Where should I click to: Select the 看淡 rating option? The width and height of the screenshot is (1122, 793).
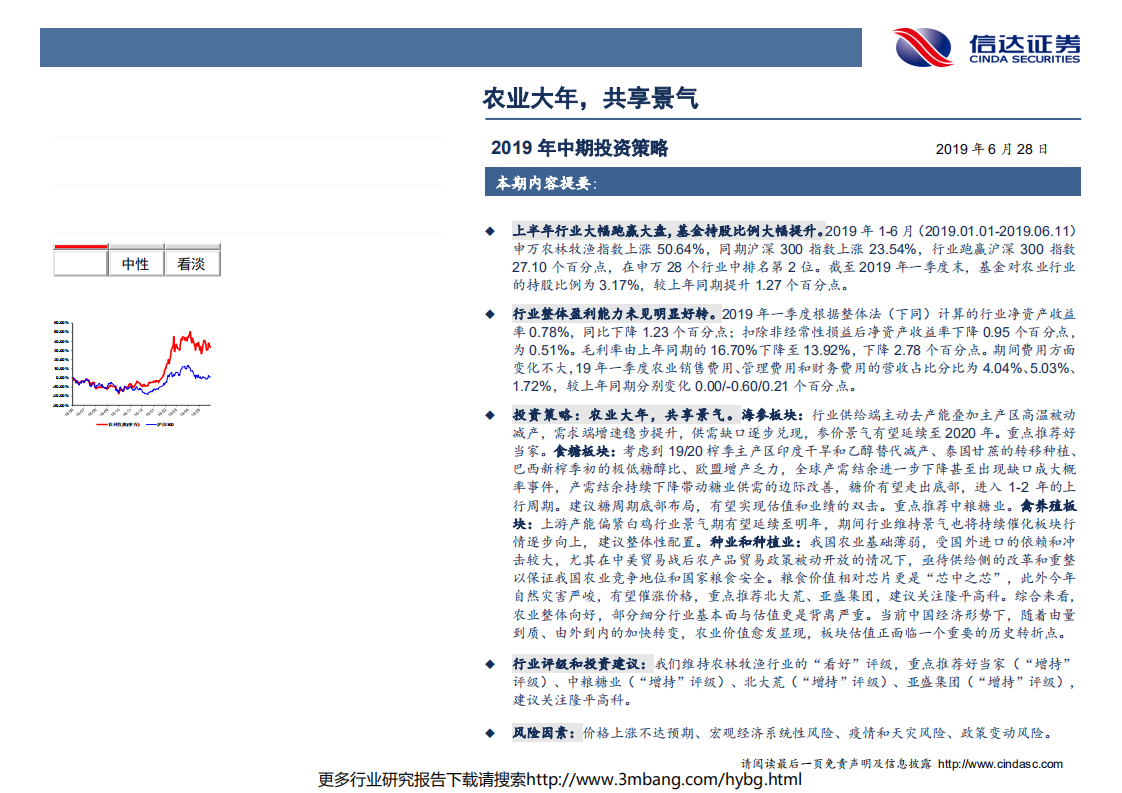pyautogui.click(x=192, y=262)
